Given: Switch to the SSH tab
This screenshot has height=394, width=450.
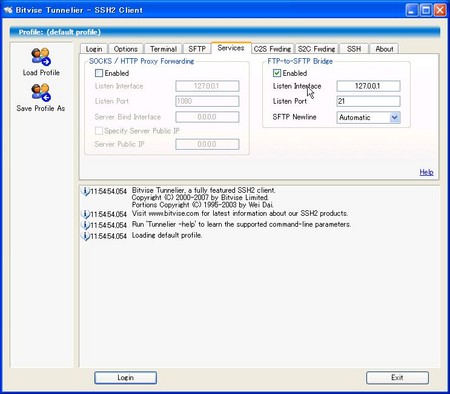Looking at the screenshot, I should 354,49.
